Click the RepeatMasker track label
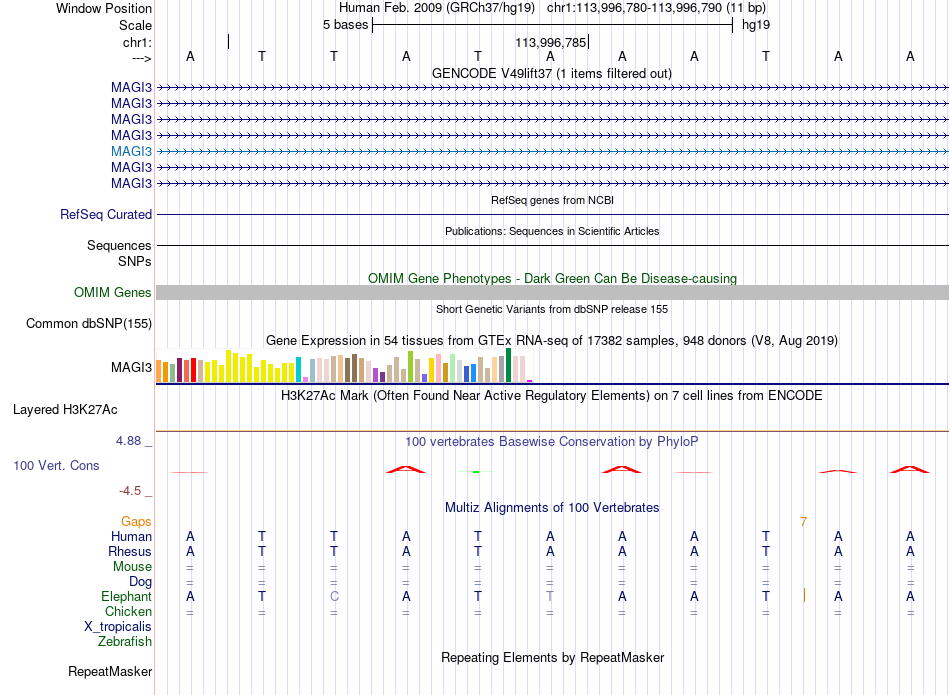Screen dimensions: 950x695 point(110,671)
